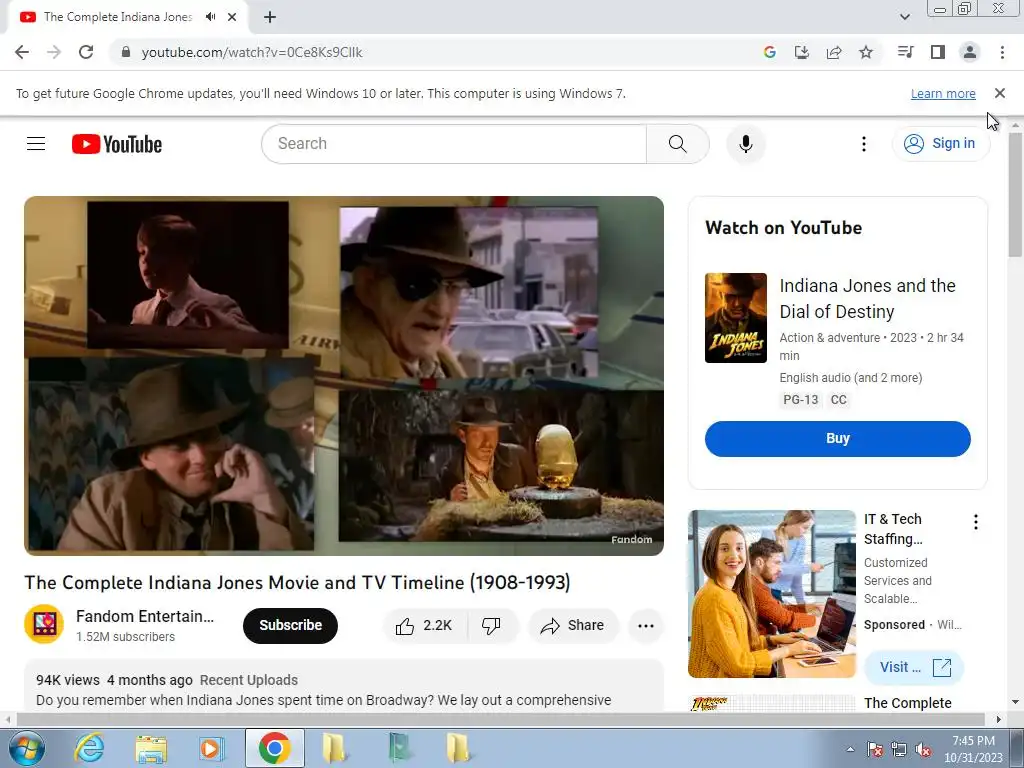Open the tab search chevron
This screenshot has width=1024, height=768.
904,17
